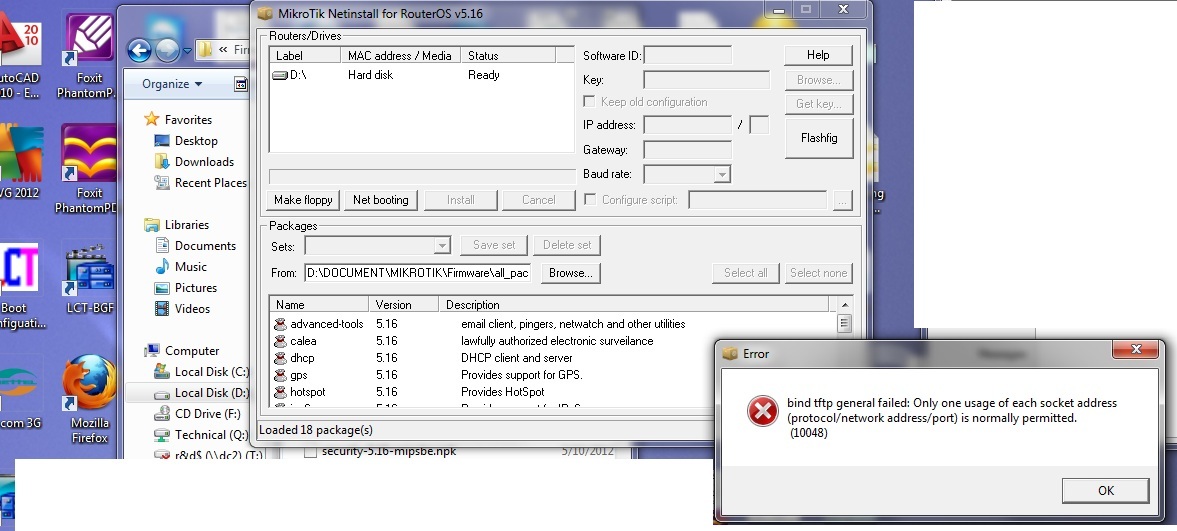This screenshot has height=531, width=1177.
Task: Click the Label column header
Action: tap(305, 56)
